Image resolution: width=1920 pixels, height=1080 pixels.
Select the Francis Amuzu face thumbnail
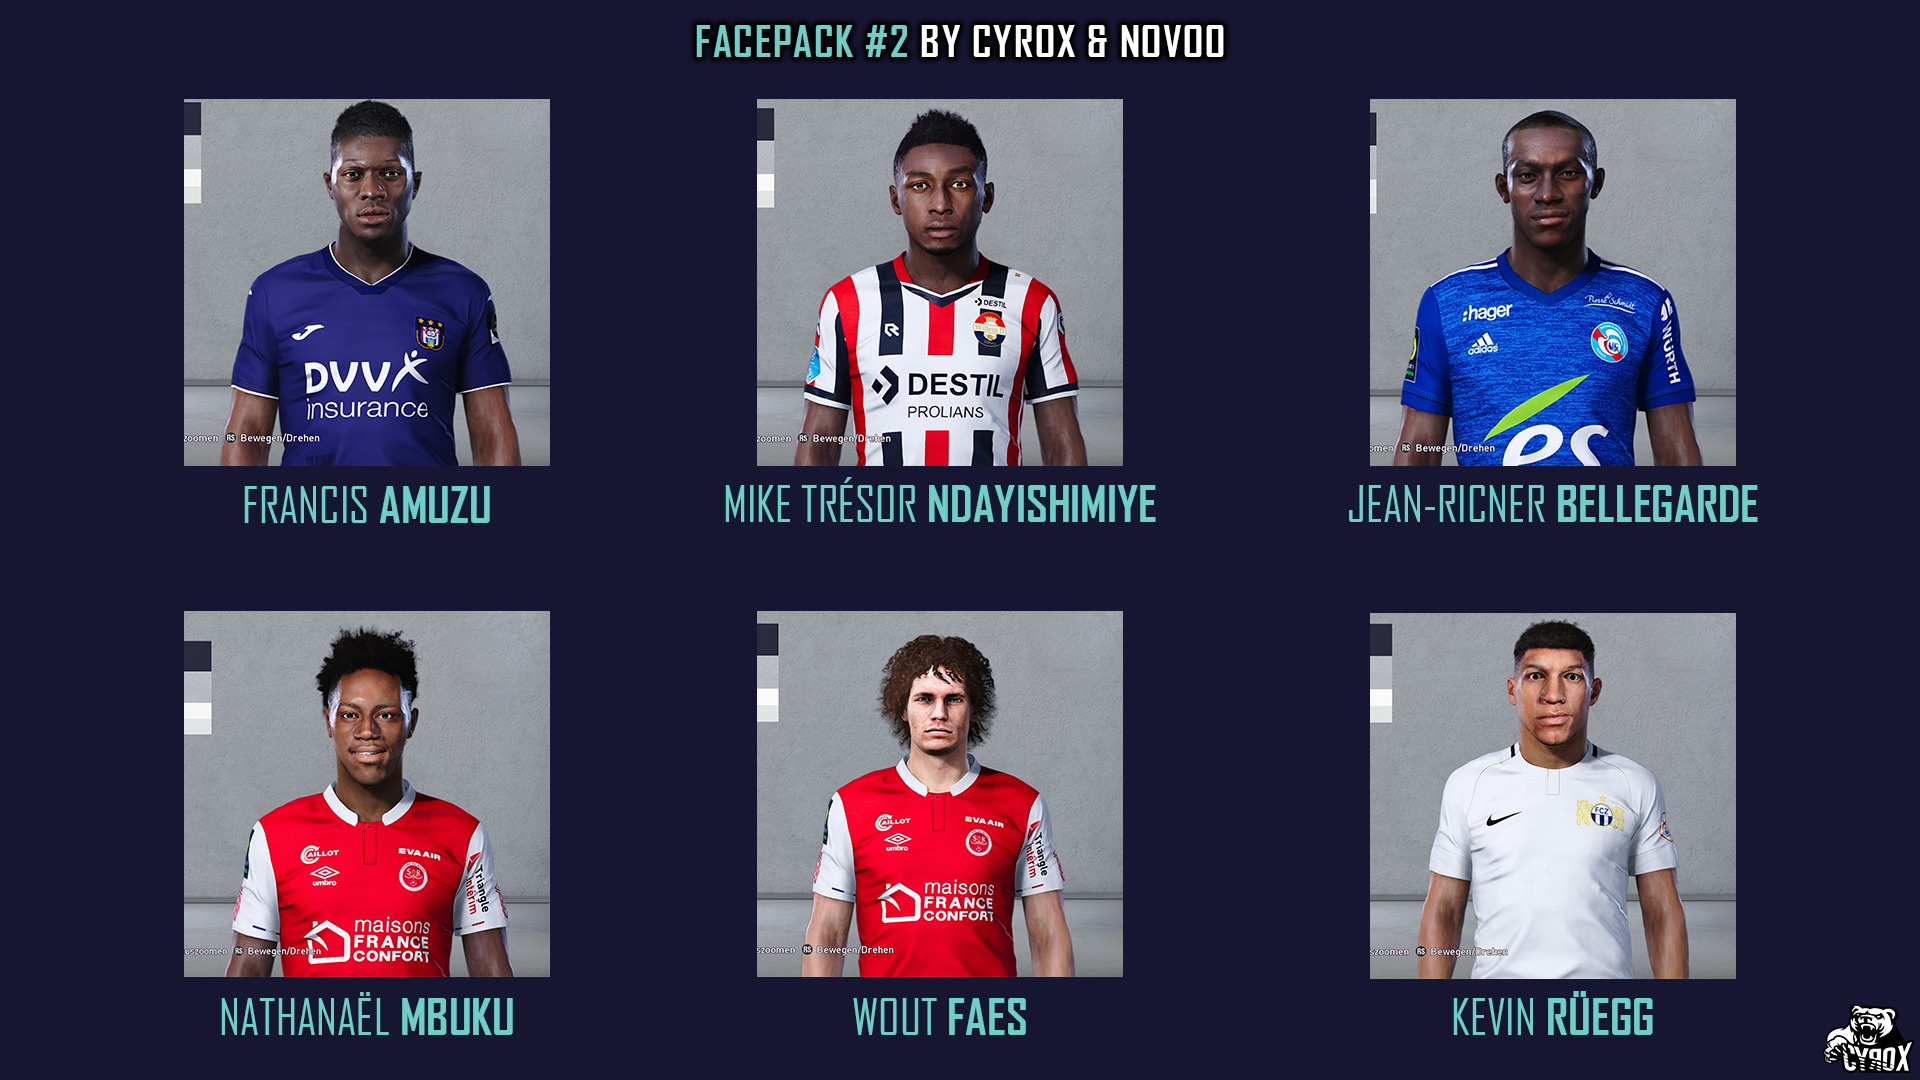click(367, 282)
